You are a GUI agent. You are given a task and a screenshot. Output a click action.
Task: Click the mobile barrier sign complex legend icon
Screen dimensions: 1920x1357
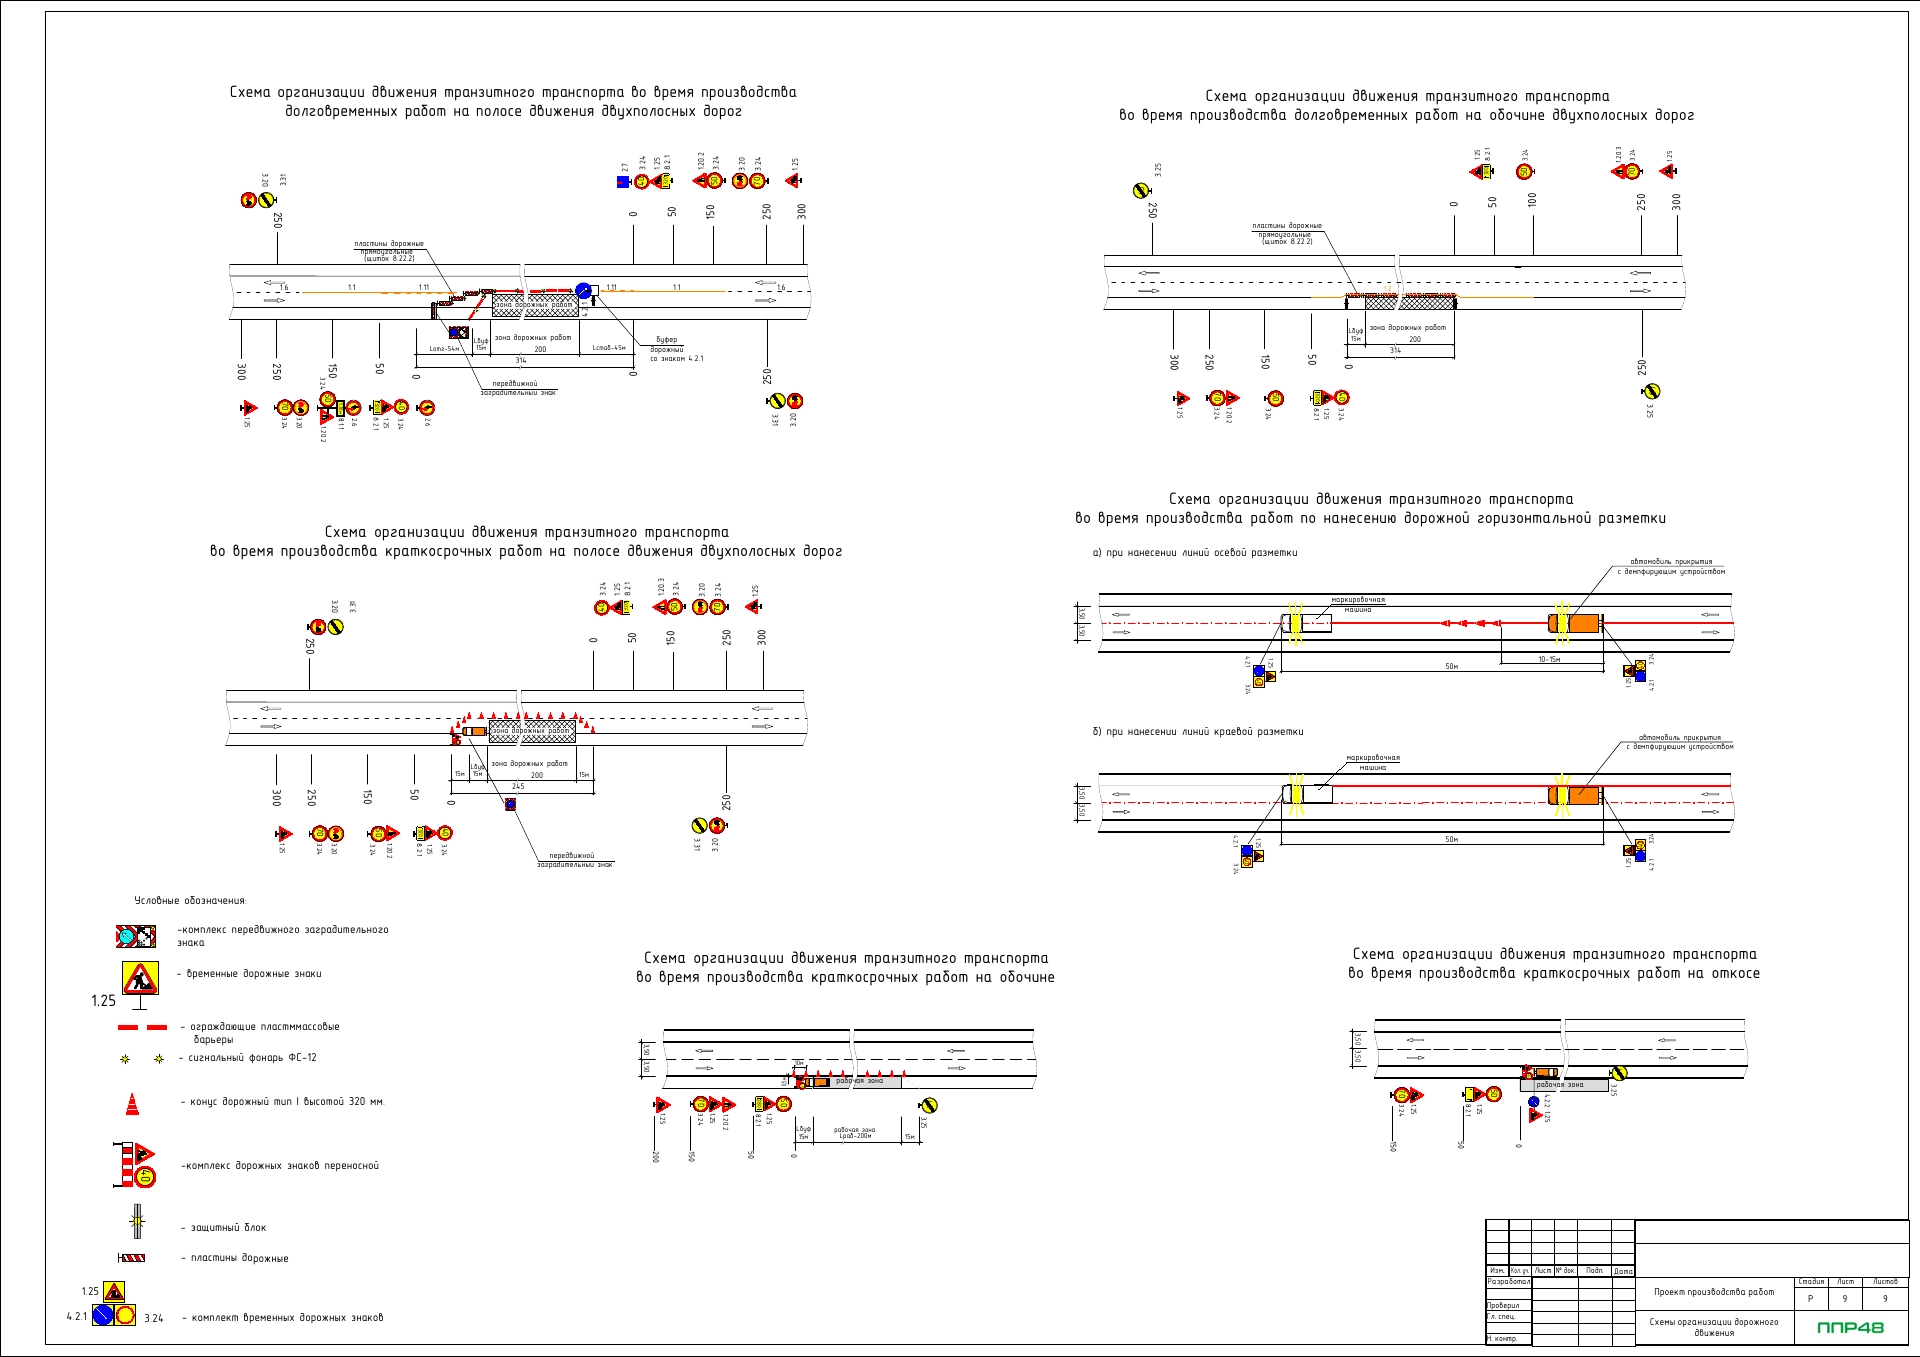(135, 936)
